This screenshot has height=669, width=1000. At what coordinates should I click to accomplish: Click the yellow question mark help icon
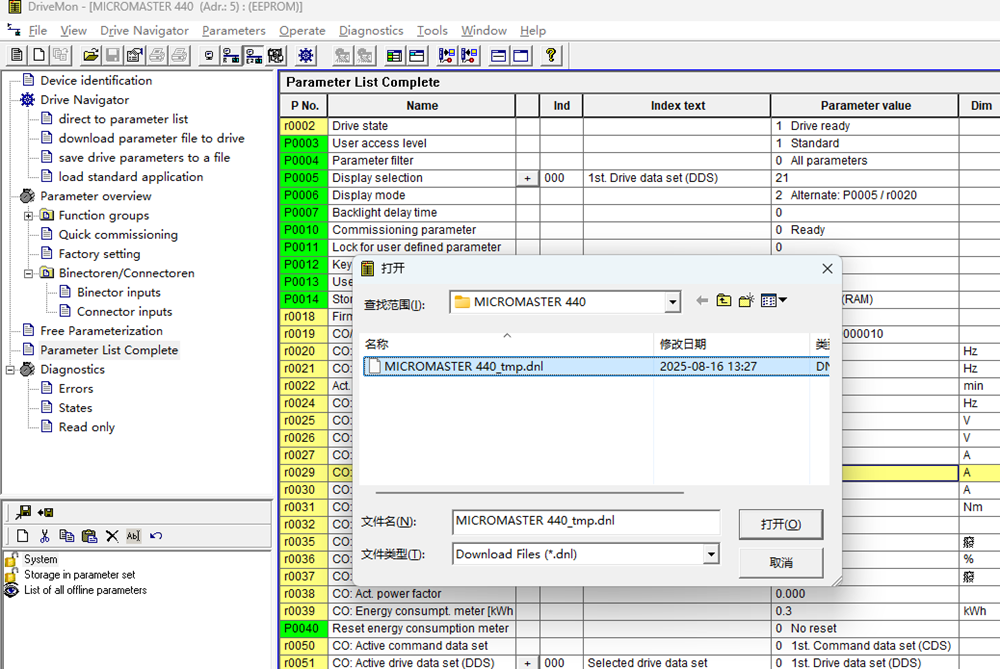tap(551, 55)
